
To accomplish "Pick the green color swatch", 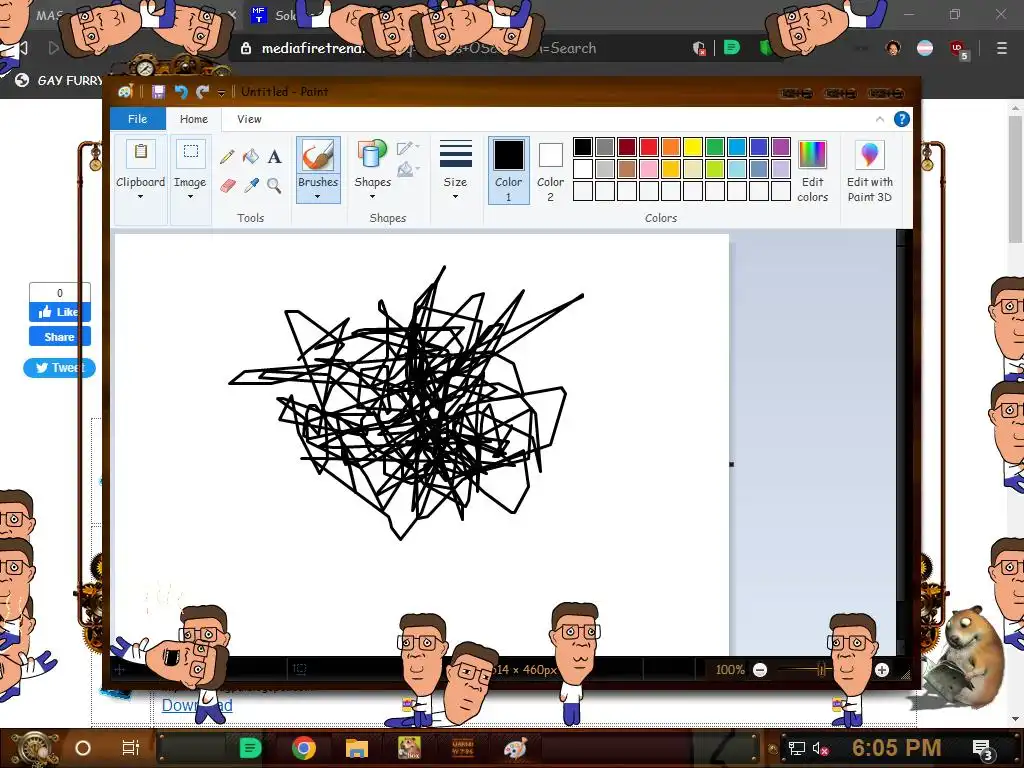I will (714, 147).
